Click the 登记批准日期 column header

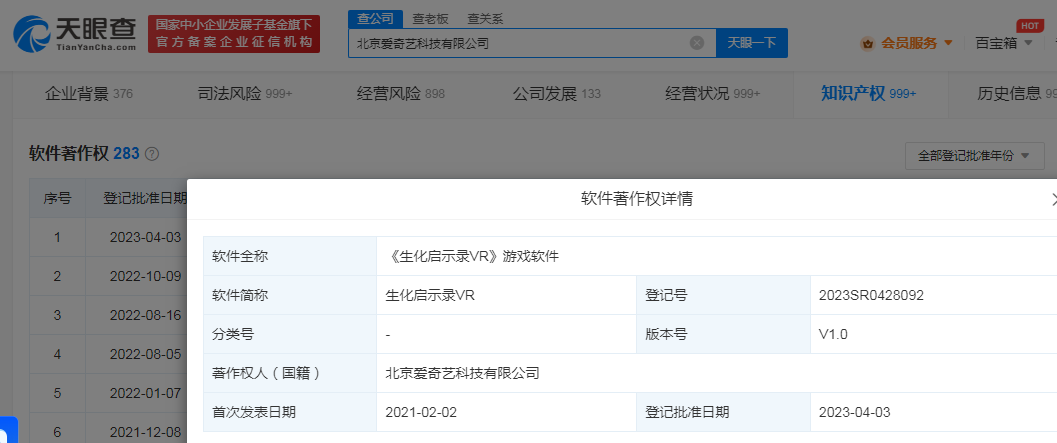coord(136,198)
